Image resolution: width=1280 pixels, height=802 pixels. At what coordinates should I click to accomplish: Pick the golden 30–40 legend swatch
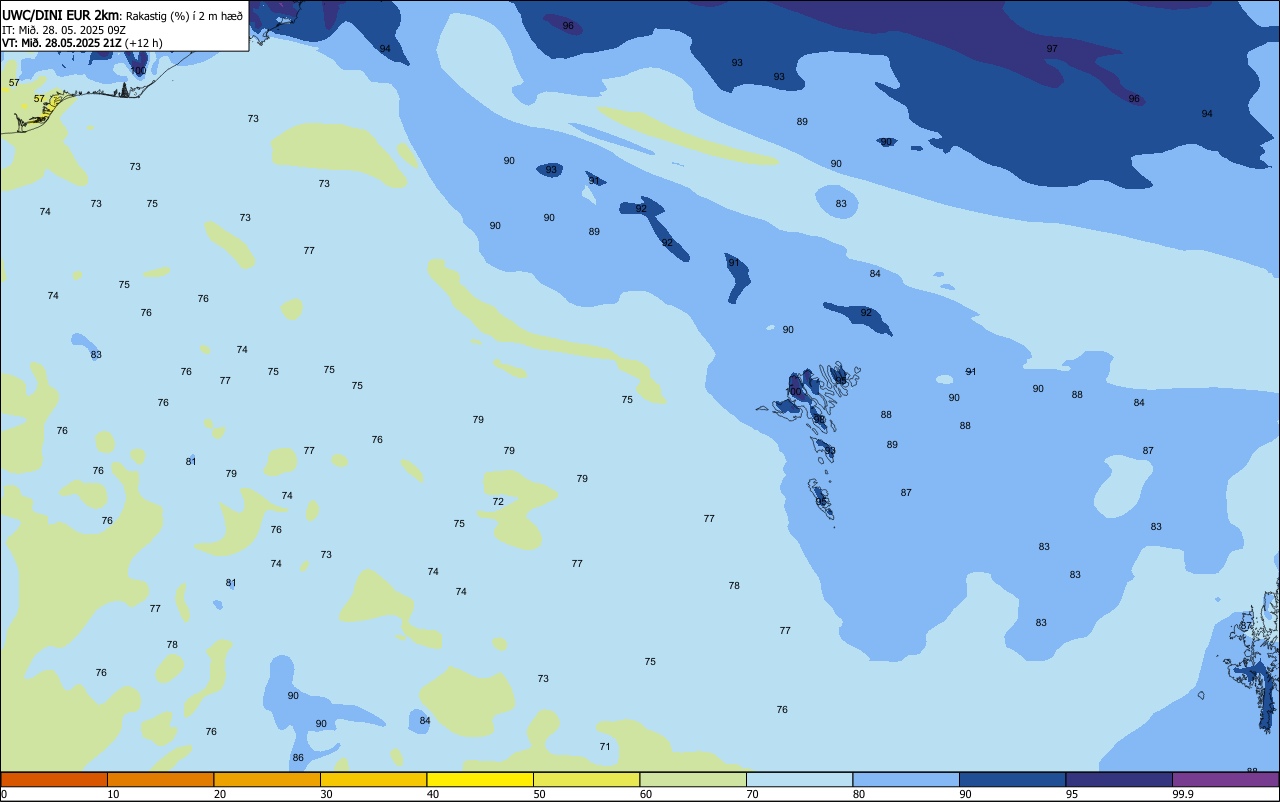pos(373,779)
